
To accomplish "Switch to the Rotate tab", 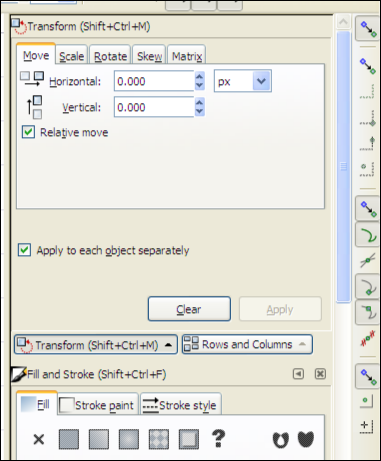I will (110, 56).
